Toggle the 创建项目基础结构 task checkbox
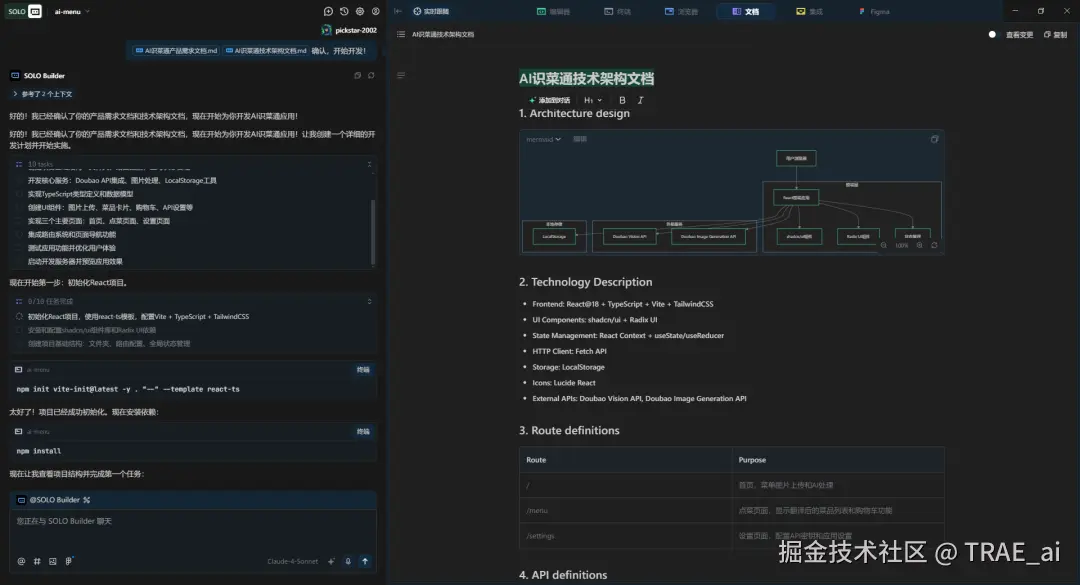The height and width of the screenshot is (585, 1080). 19,343
